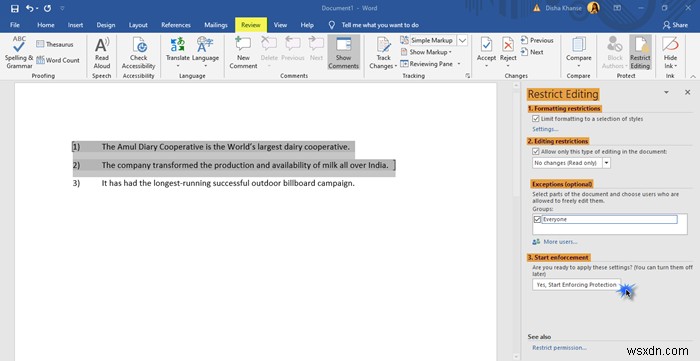Click the Save icon in title bar
Image resolution: width=700 pixels, height=361 pixels.
tap(14, 8)
